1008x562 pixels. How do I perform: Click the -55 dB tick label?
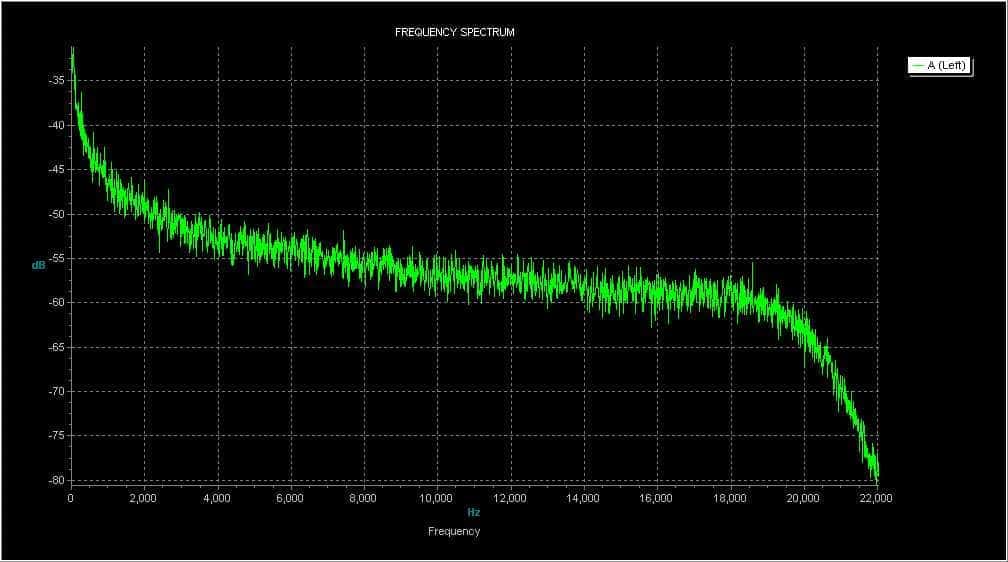57,258
